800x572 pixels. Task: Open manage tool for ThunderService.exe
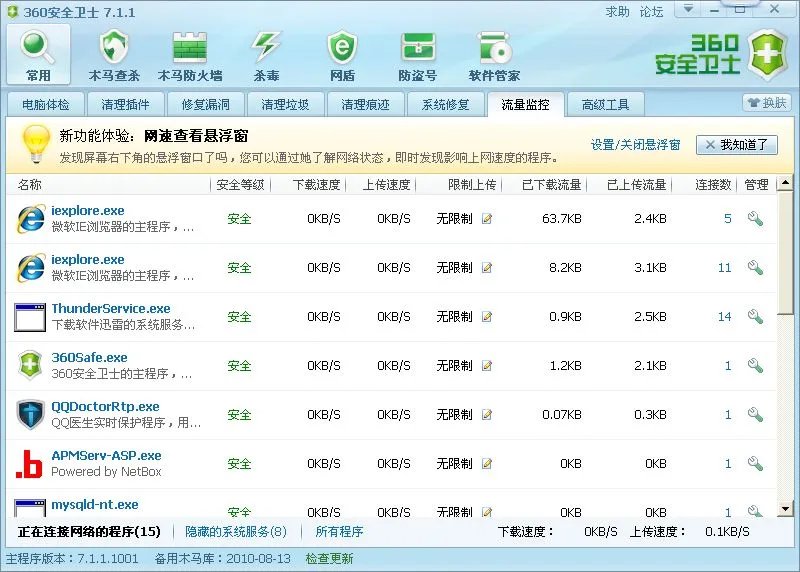(x=755, y=317)
